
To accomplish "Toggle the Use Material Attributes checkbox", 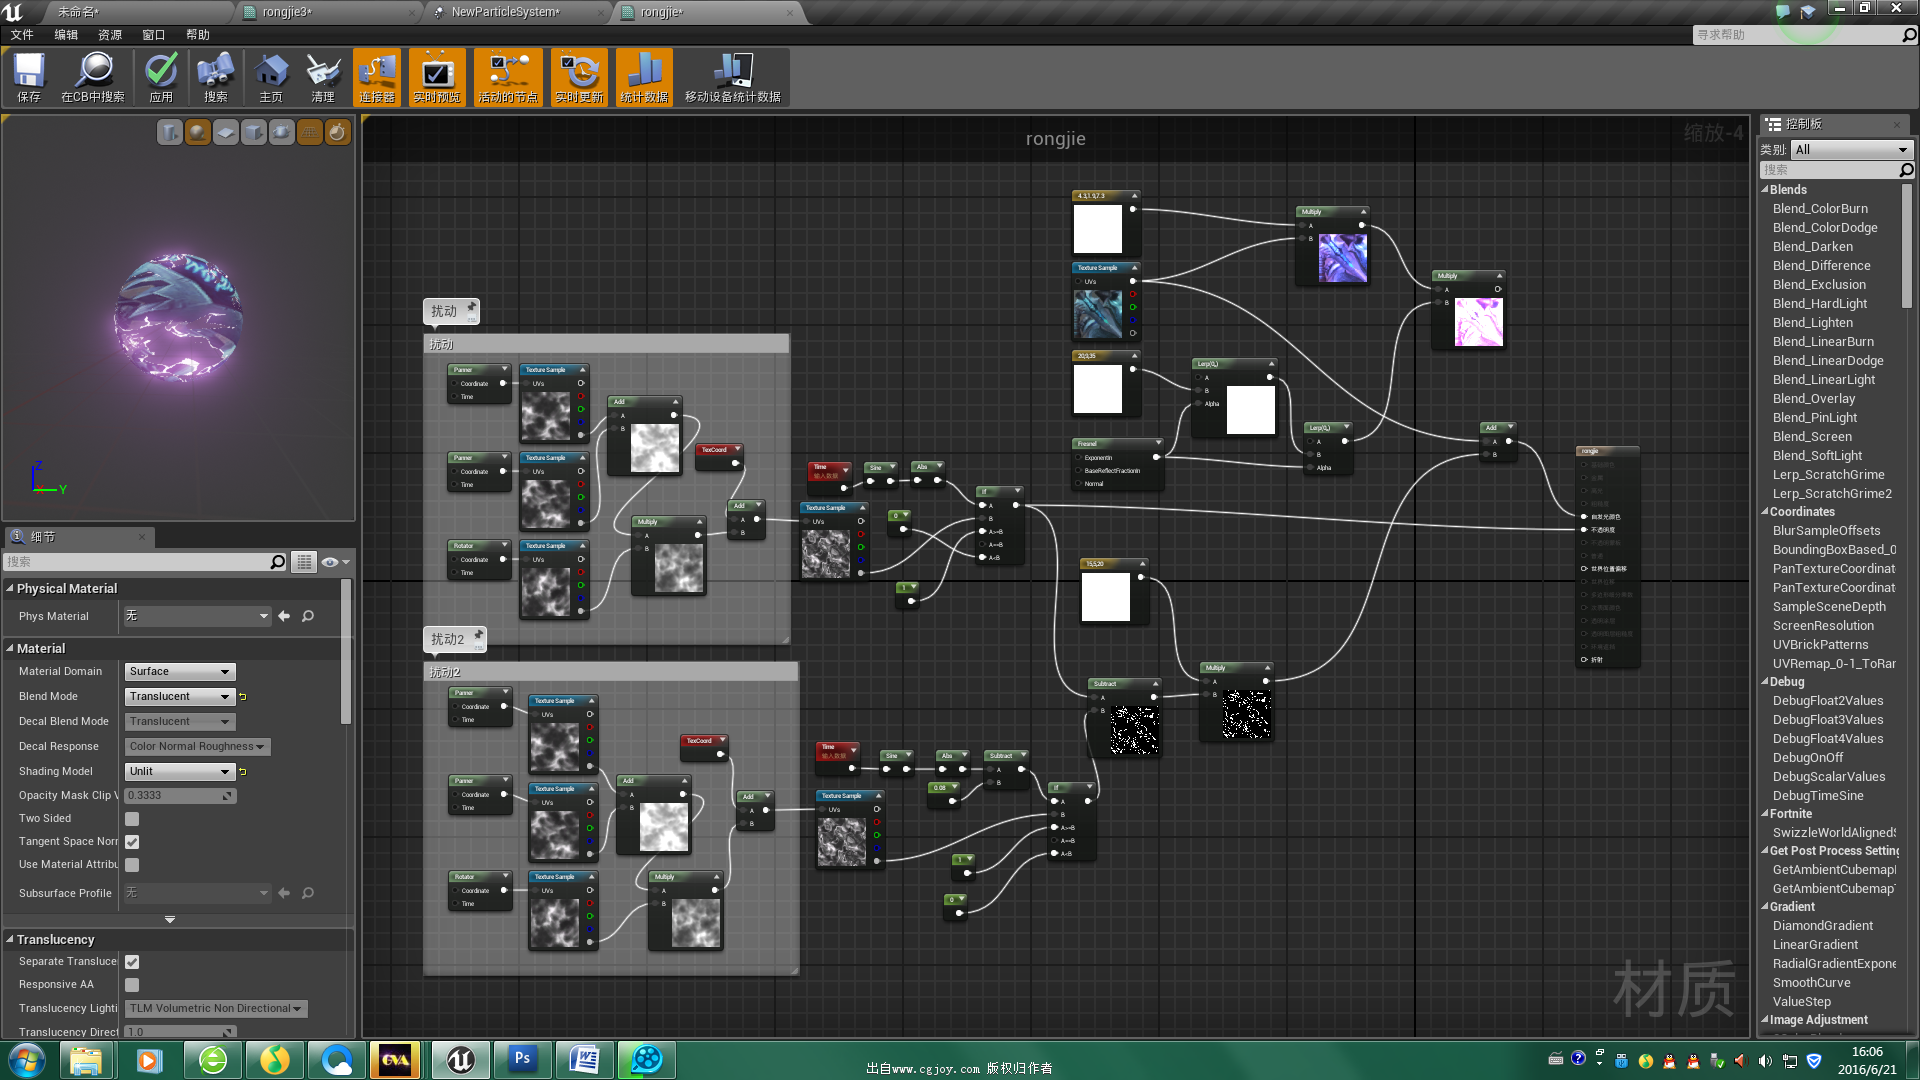I will click(x=132, y=865).
